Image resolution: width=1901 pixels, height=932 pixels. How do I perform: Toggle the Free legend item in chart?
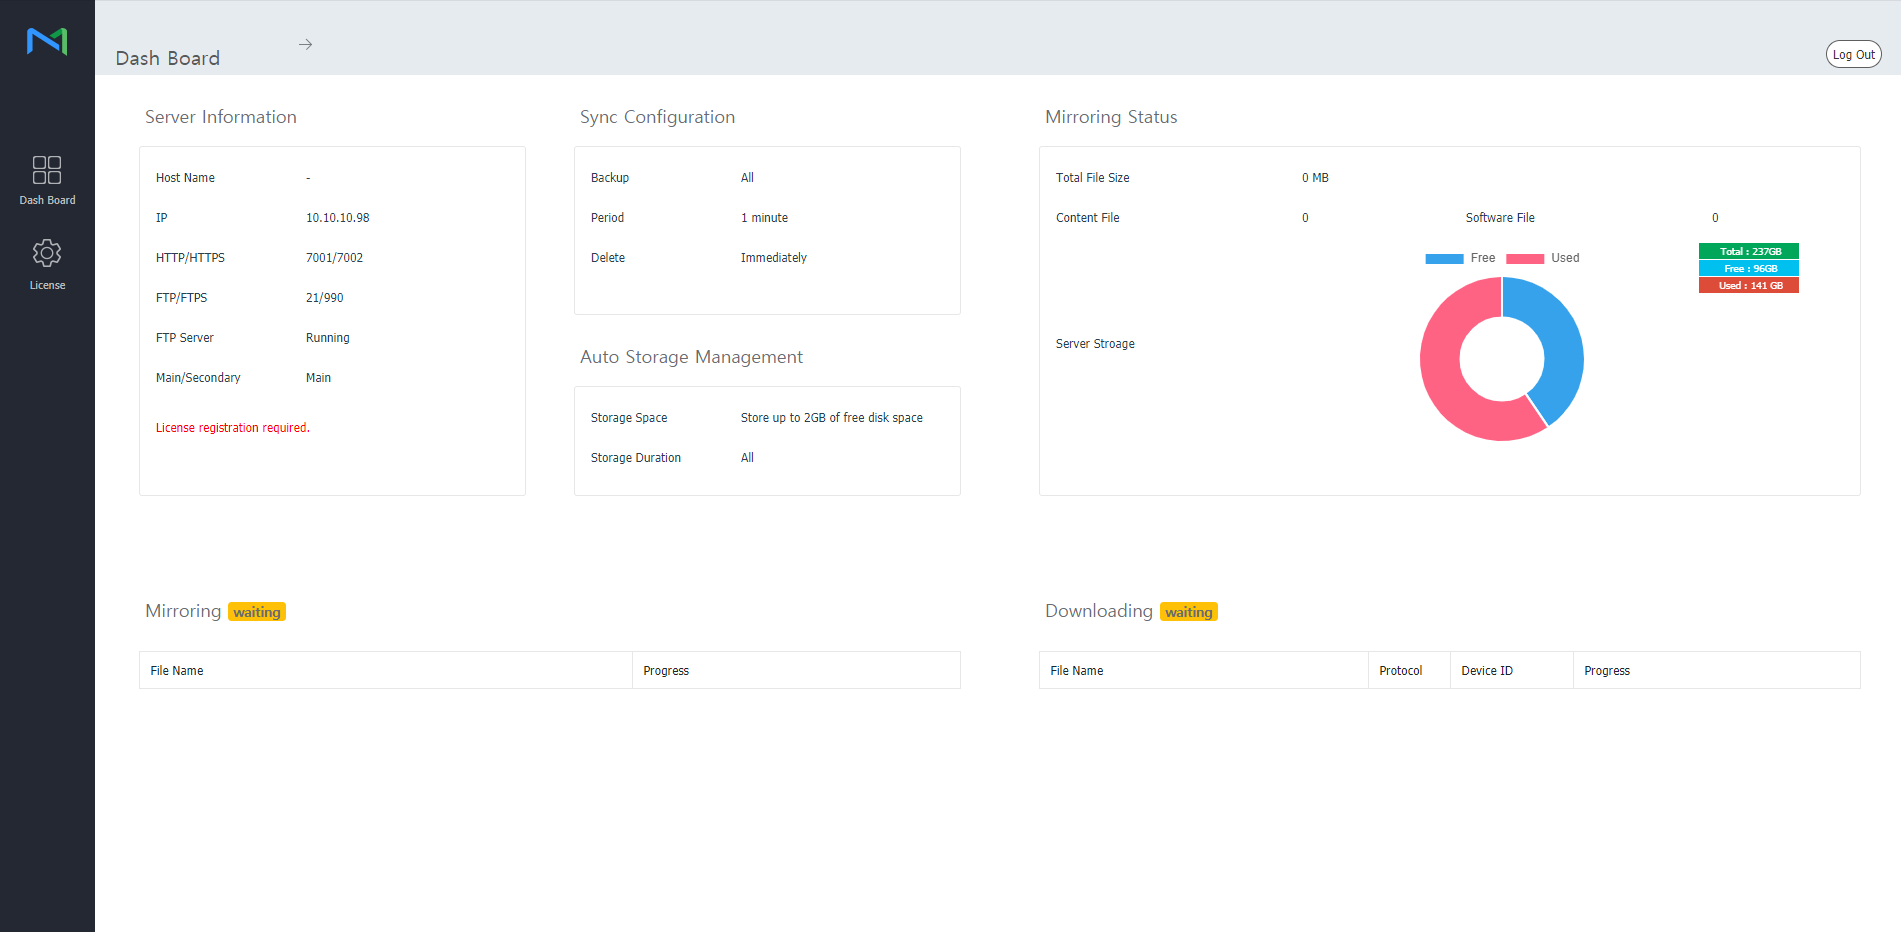click(1460, 258)
